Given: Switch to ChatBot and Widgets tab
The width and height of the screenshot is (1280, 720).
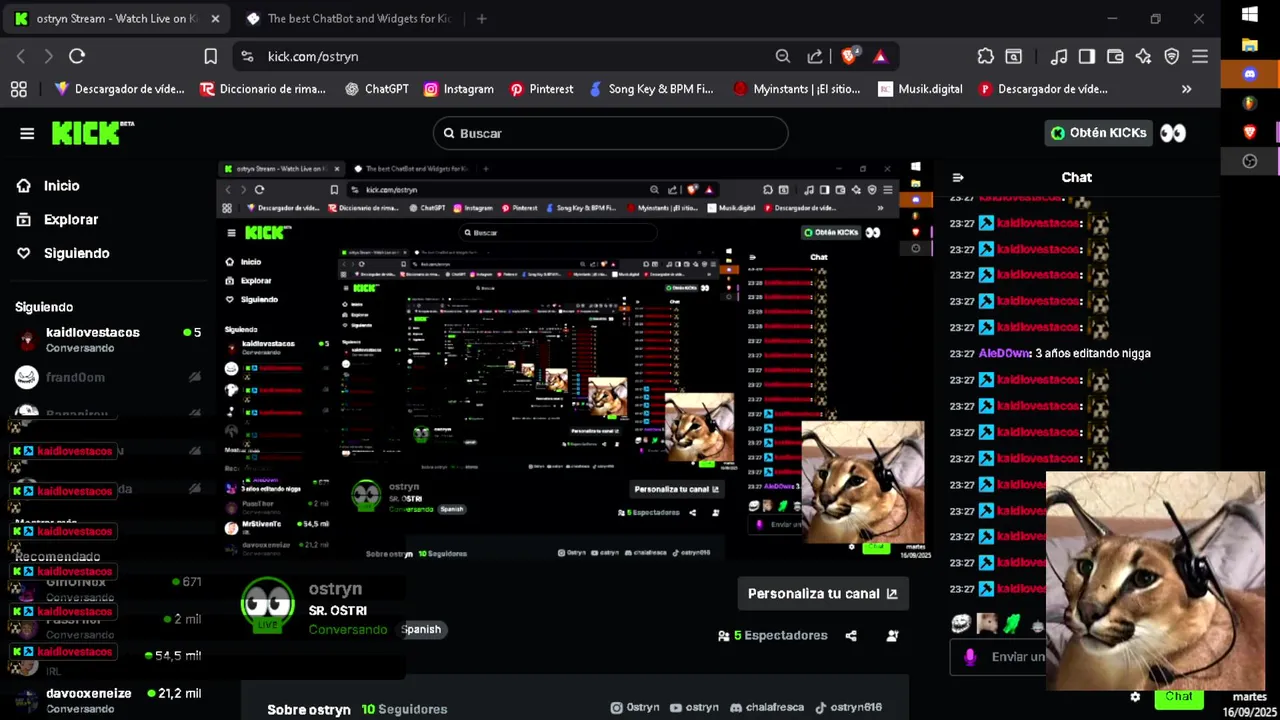Looking at the screenshot, I should (x=349, y=19).
